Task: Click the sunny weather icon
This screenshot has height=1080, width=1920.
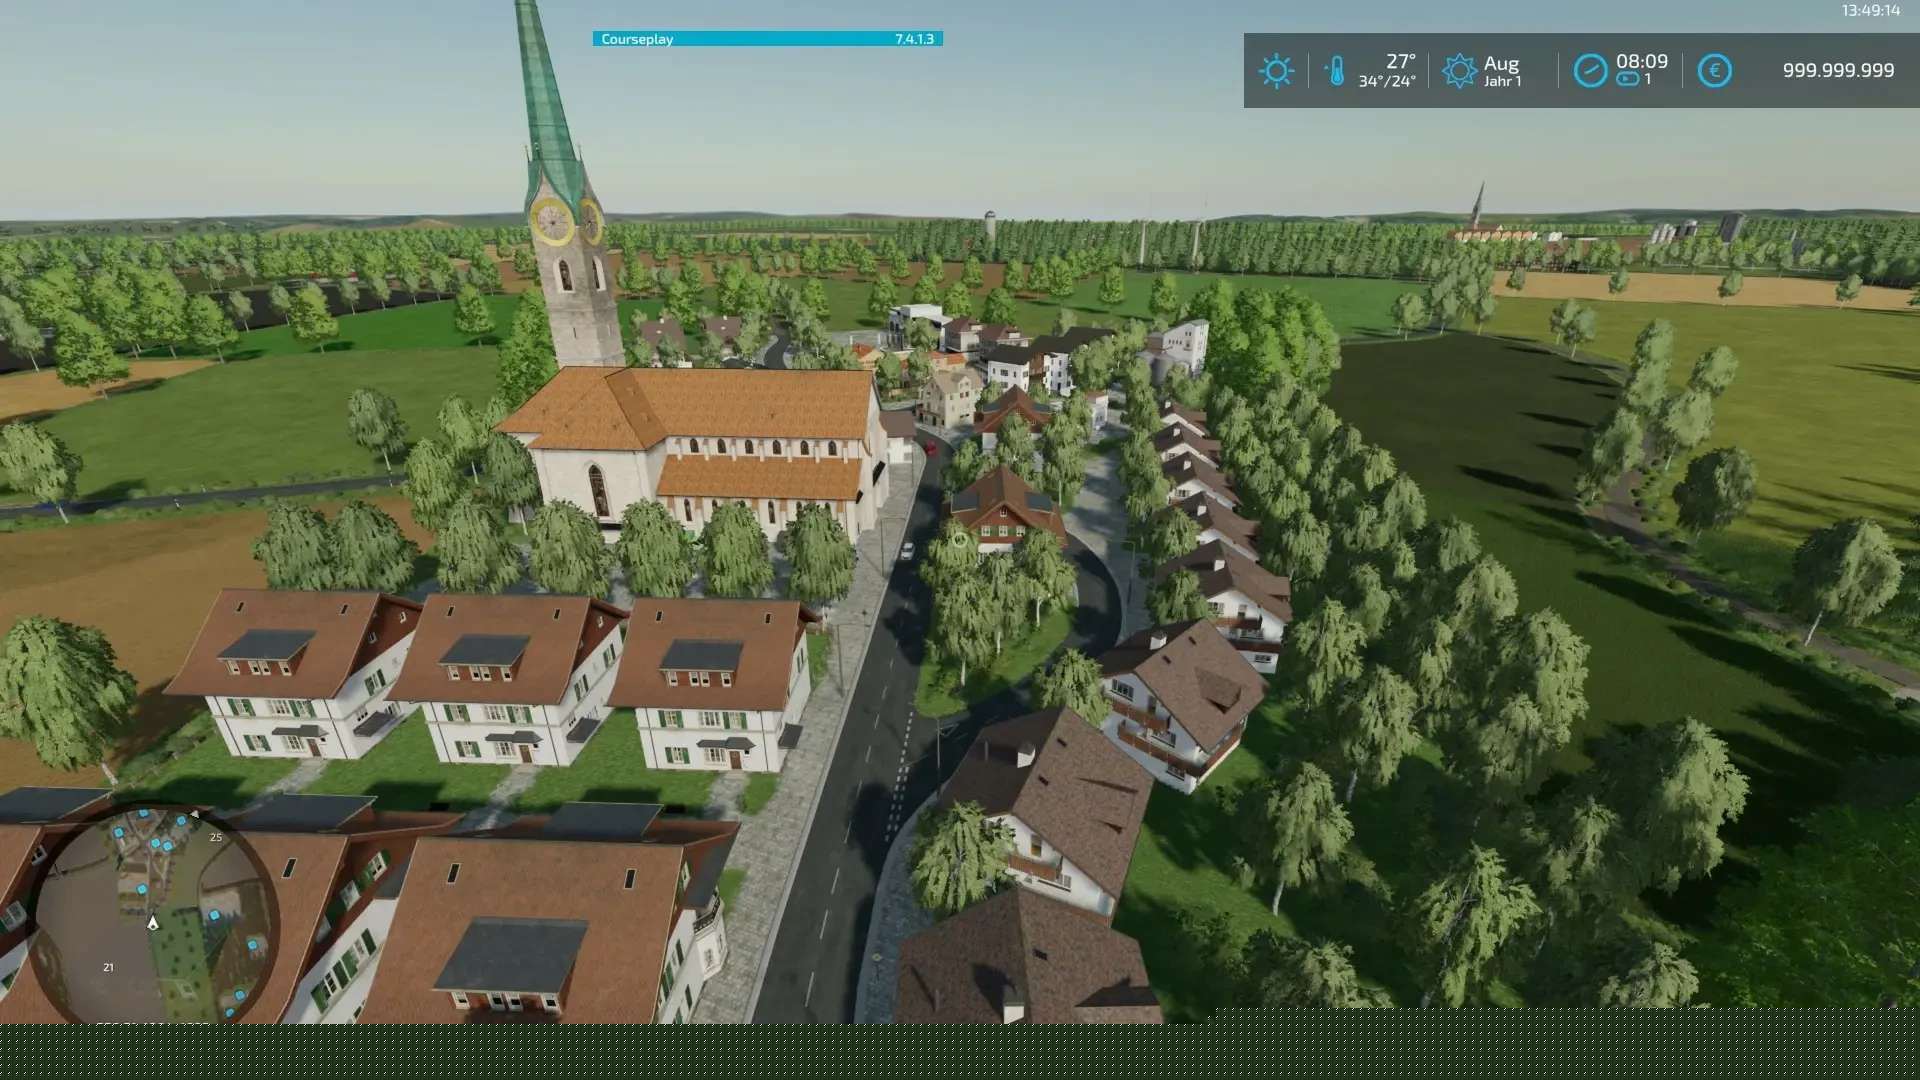Action: [x=1276, y=71]
